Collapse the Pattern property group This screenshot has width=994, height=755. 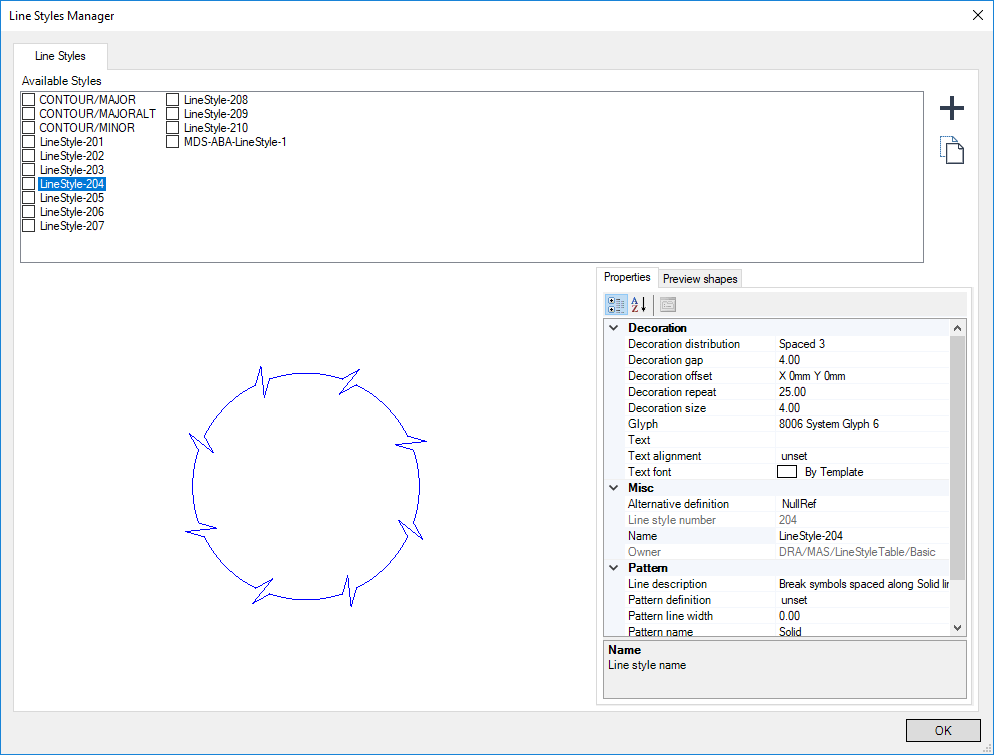(x=613, y=568)
